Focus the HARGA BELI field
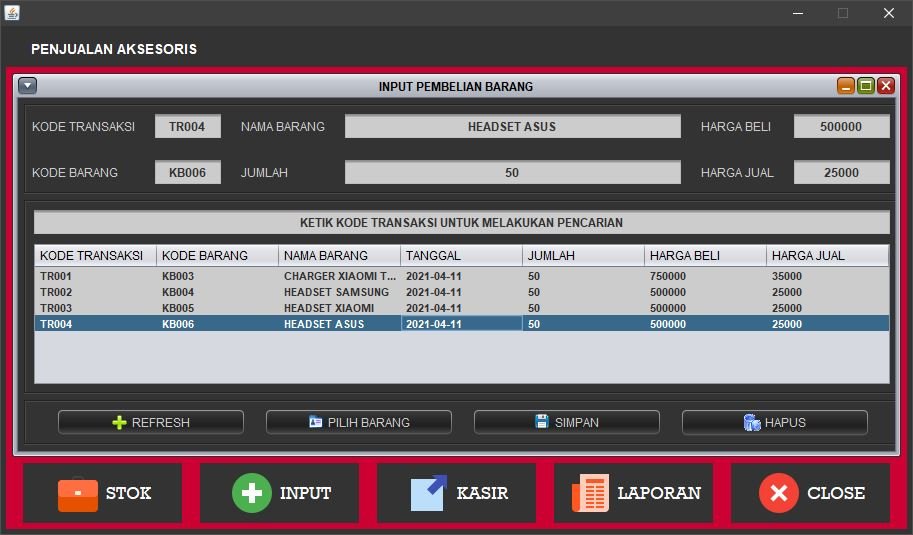This screenshot has width=913, height=535. [x=841, y=127]
